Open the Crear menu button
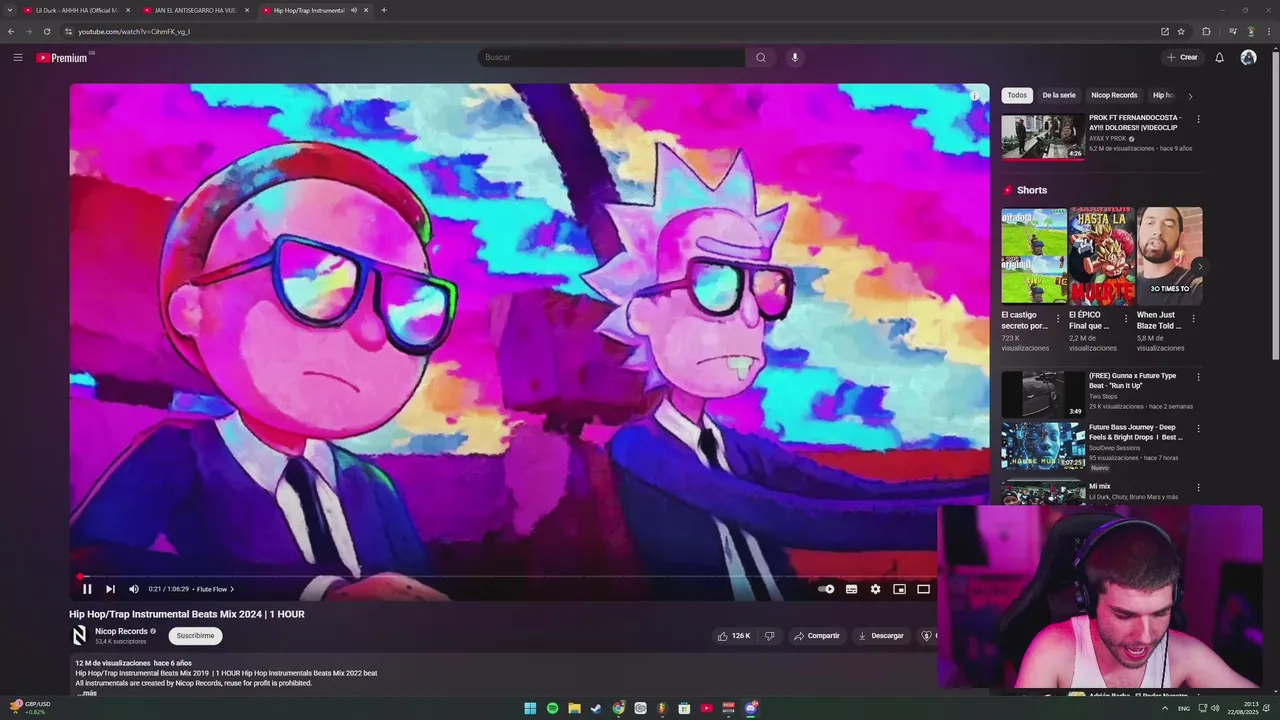Screen dimensions: 1280x720 tap(1182, 57)
